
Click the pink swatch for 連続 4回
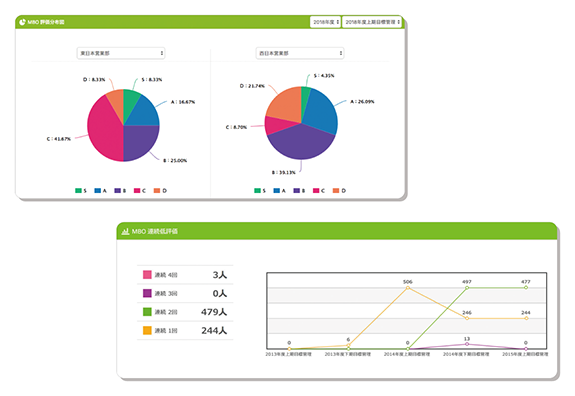click(x=147, y=275)
